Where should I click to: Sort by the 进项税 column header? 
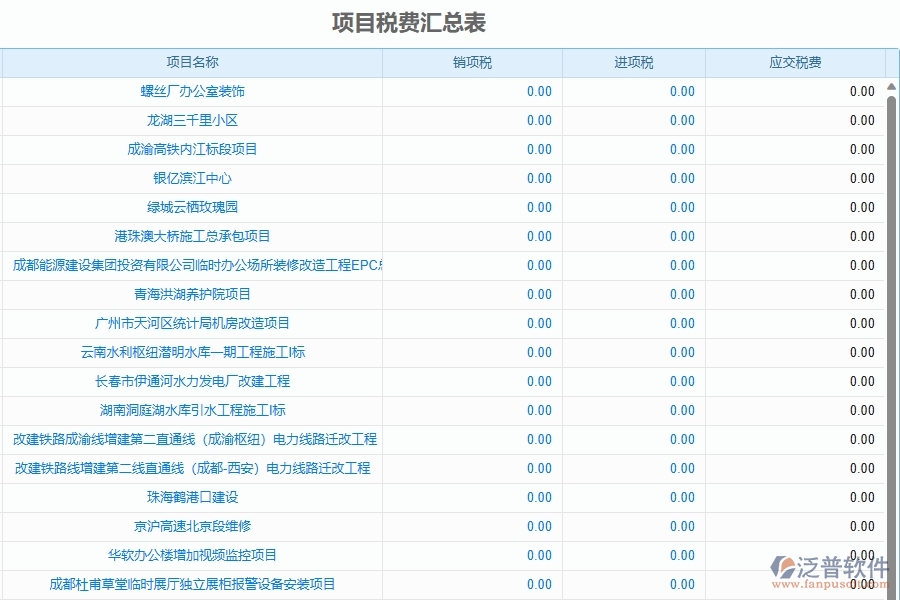click(634, 61)
